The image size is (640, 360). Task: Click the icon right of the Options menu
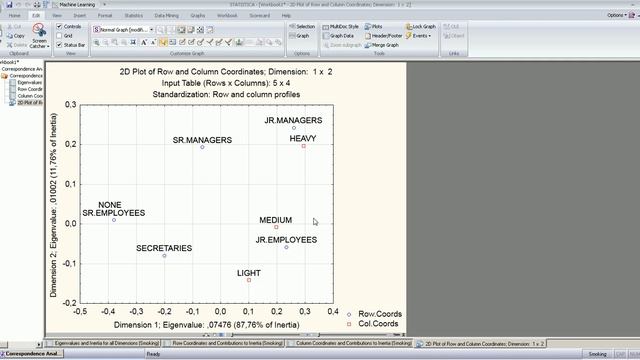coord(632,15)
